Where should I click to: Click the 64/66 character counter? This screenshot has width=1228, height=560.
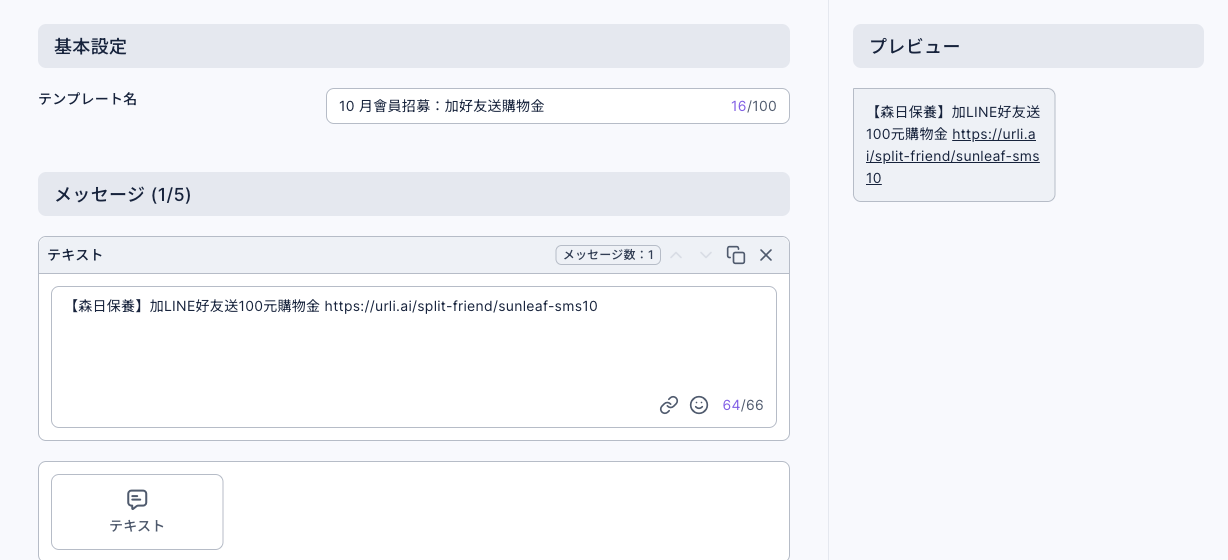point(743,405)
